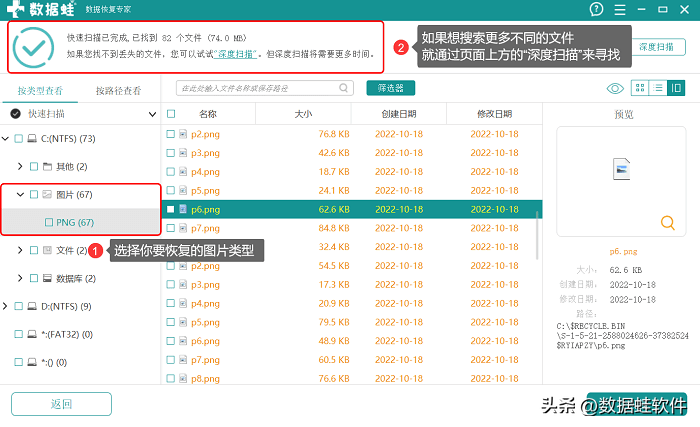Image resolution: width=700 pixels, height=427 pixels.
Task: Toggle the select-all checkbox in header
Action: click(171, 114)
